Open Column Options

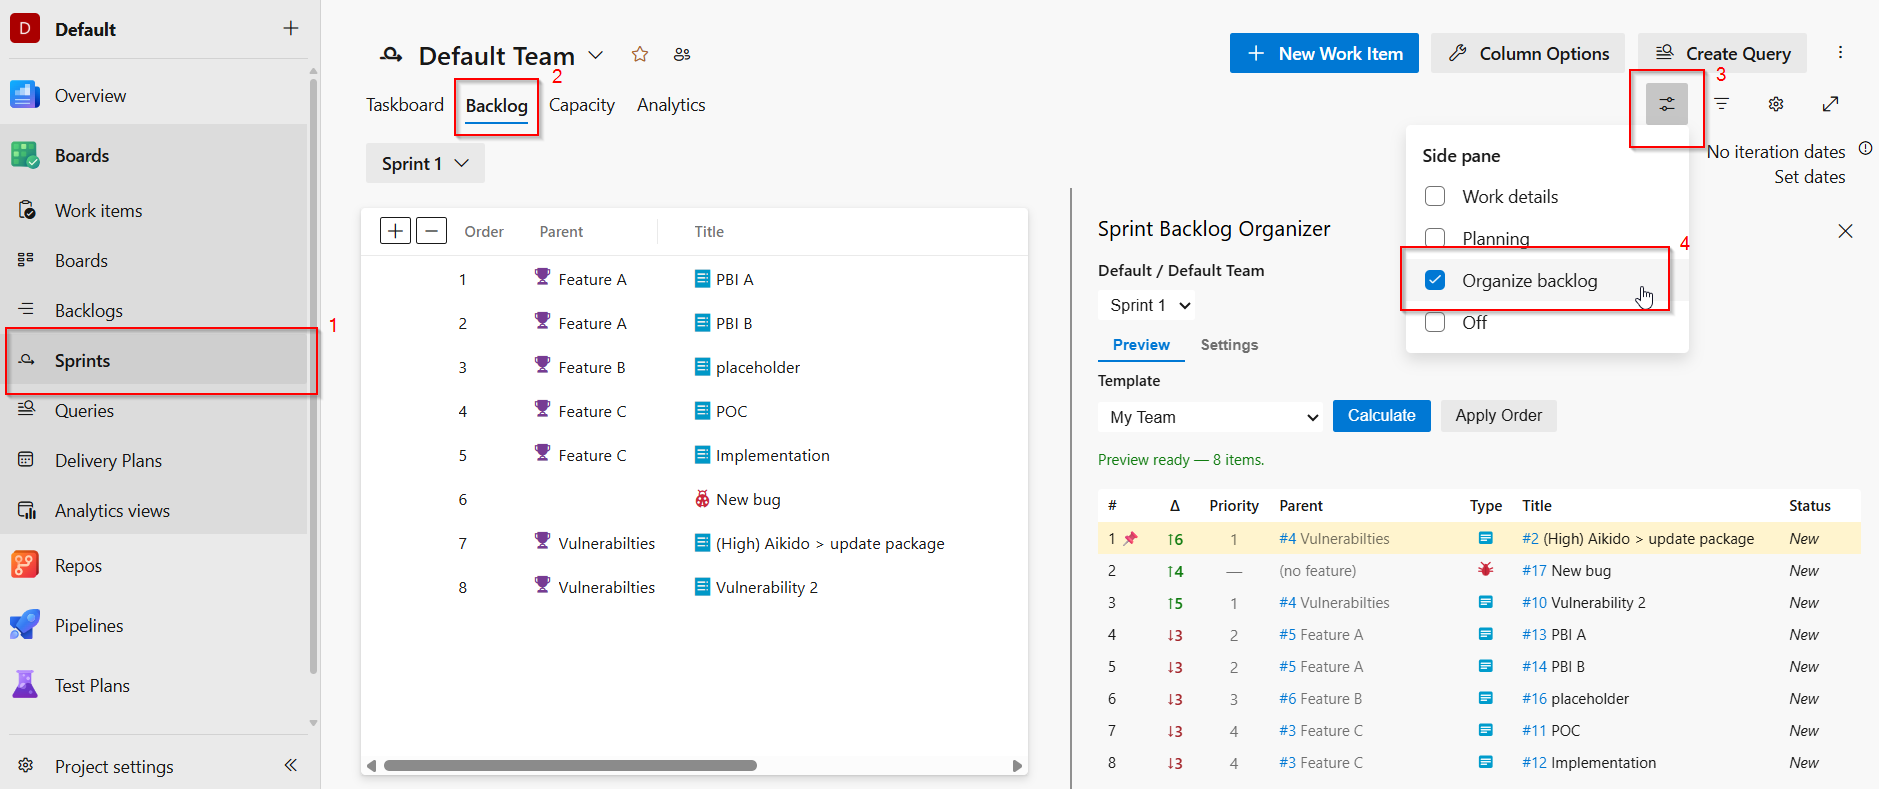(x=1528, y=53)
